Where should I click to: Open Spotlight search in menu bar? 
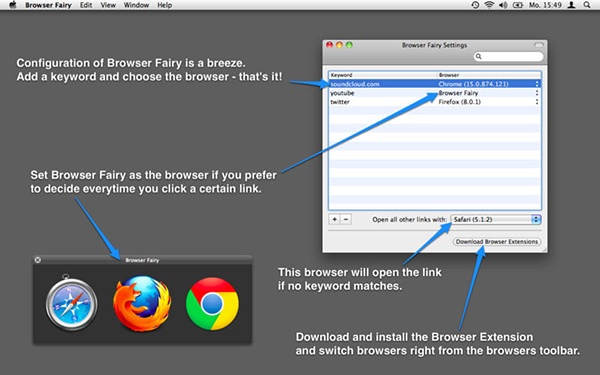(x=587, y=5)
